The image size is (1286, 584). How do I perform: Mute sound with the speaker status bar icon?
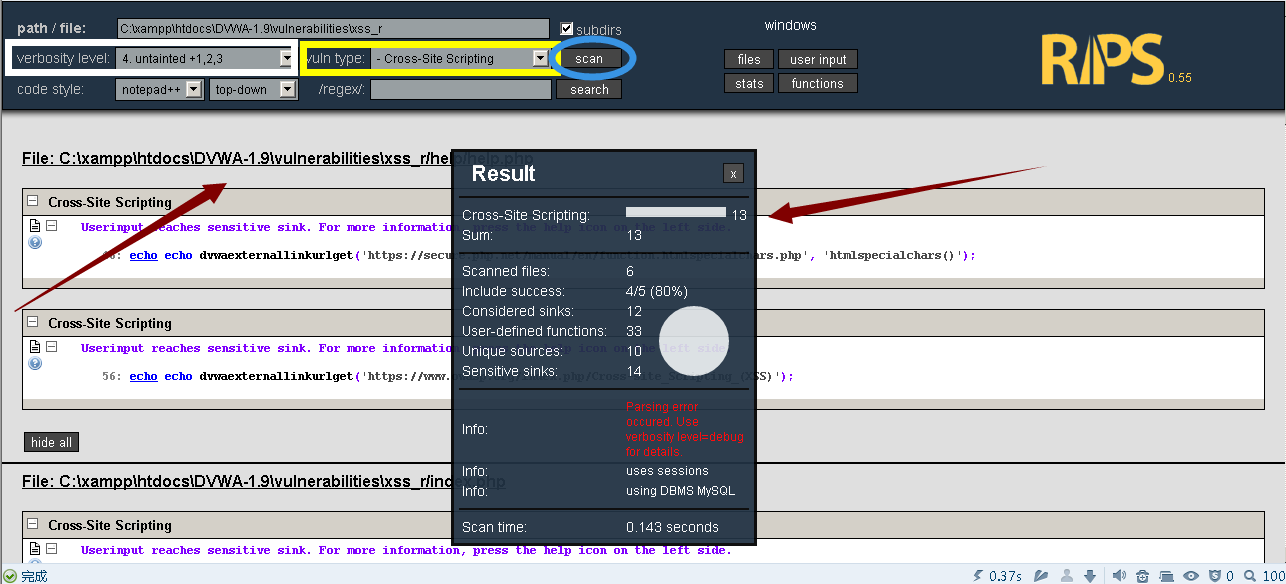point(1119,576)
